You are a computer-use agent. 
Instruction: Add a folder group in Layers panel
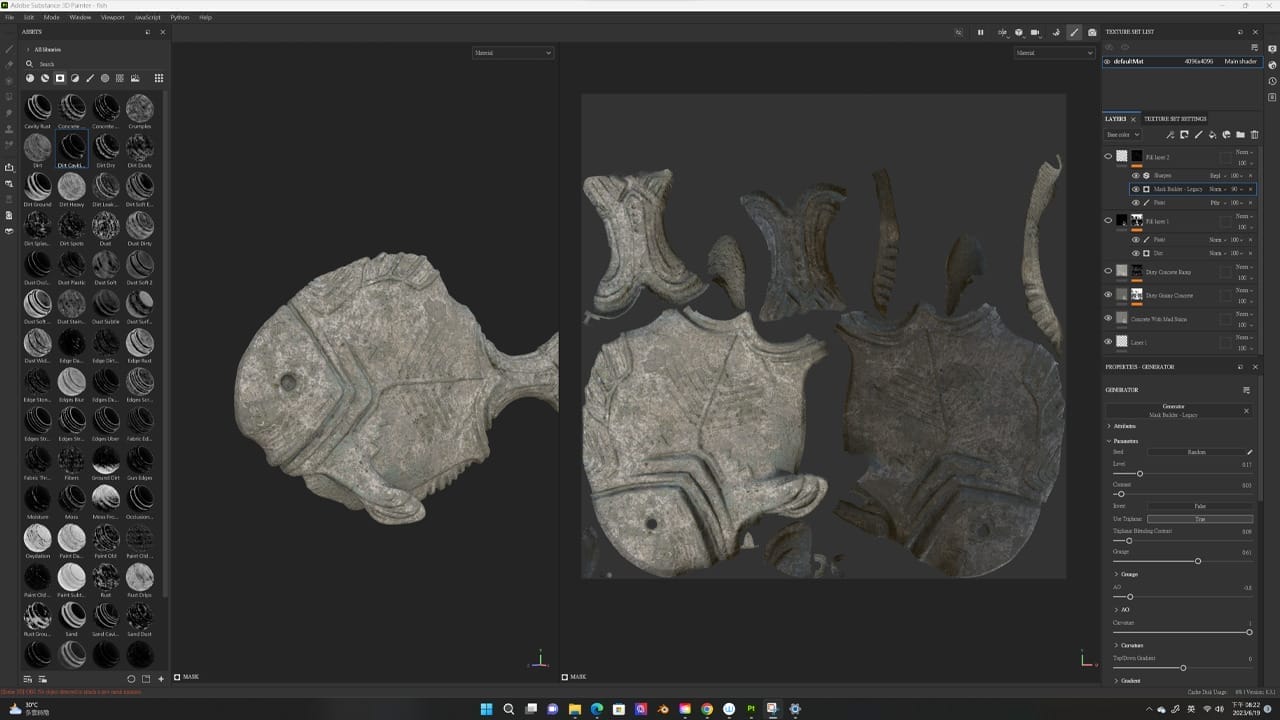click(1240, 135)
